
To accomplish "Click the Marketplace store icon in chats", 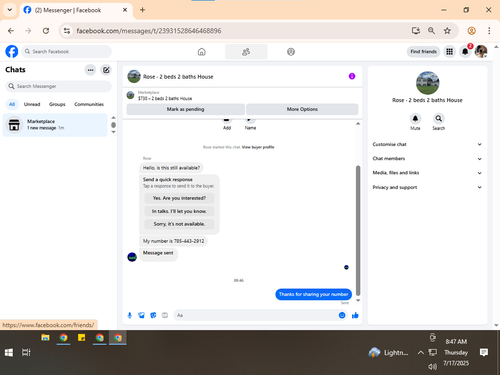I will tap(14, 125).
